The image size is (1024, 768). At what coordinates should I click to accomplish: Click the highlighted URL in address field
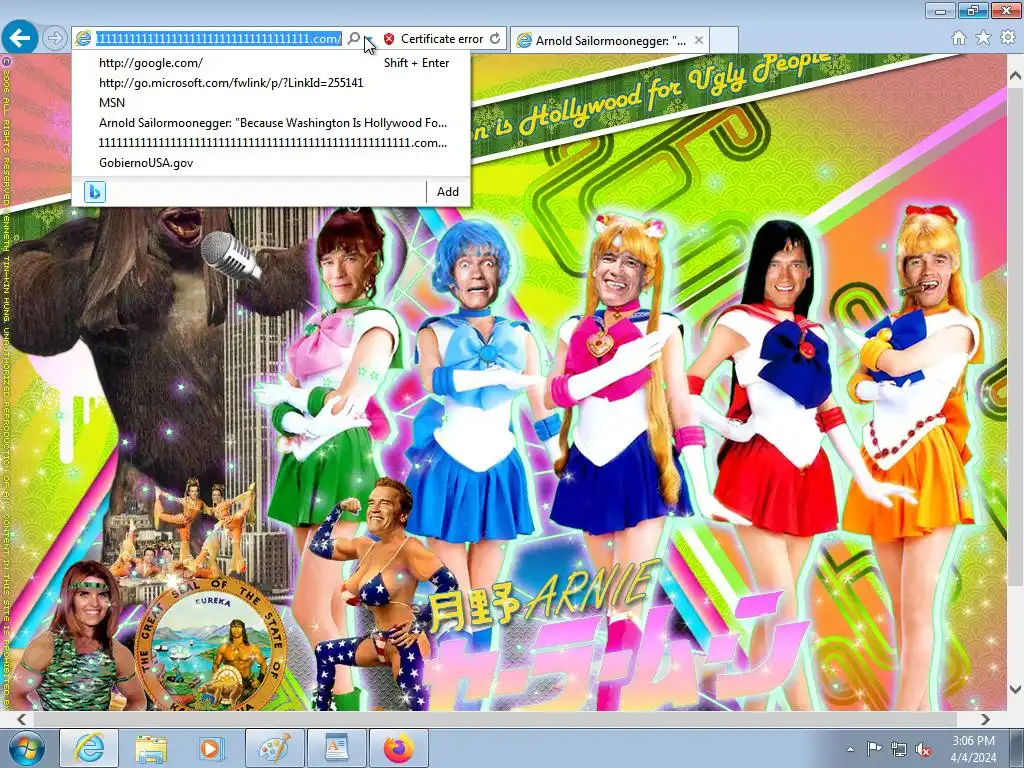219,39
